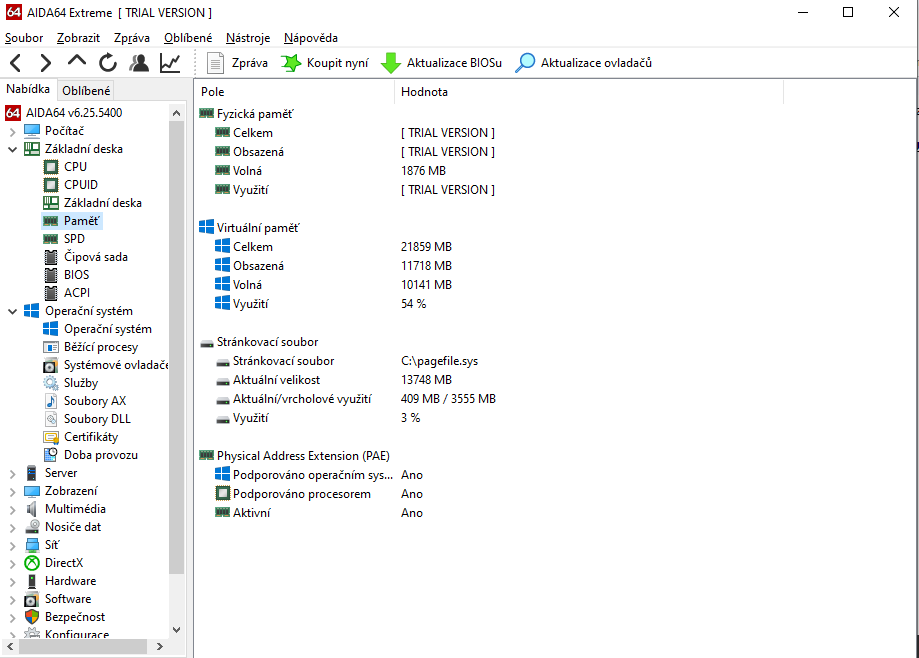Image resolution: width=919 pixels, height=658 pixels.
Task: Open the Nástroje menu
Action: [248, 38]
